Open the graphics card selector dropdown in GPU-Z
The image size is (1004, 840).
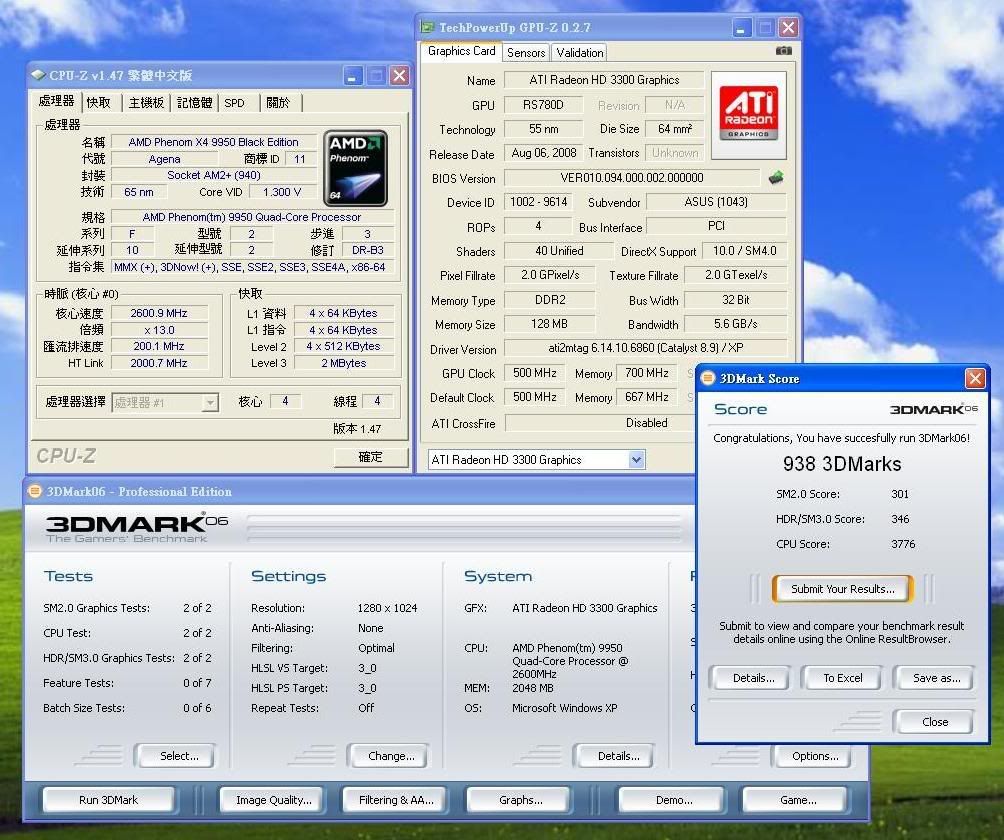pos(636,459)
